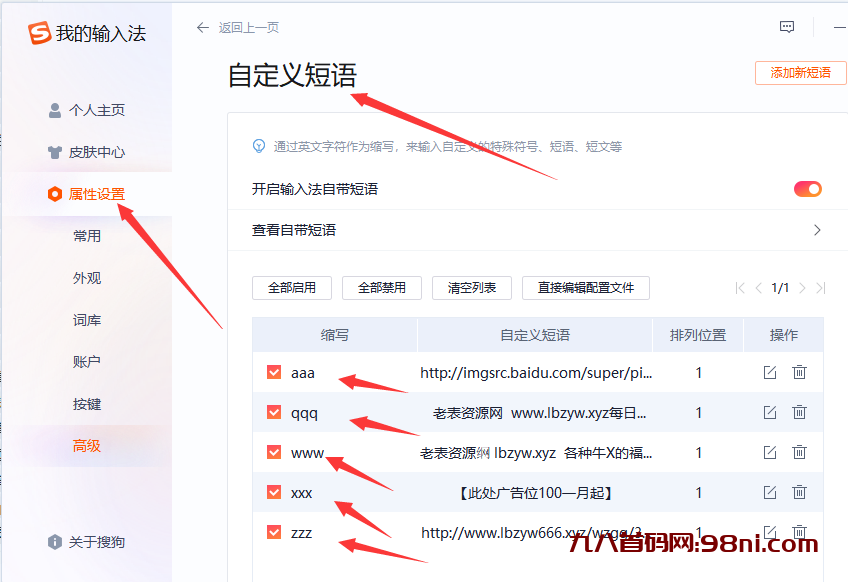The height and width of the screenshot is (582, 848).
Task: Uncheck the aaa abbreviation checkbox
Action: (x=274, y=372)
